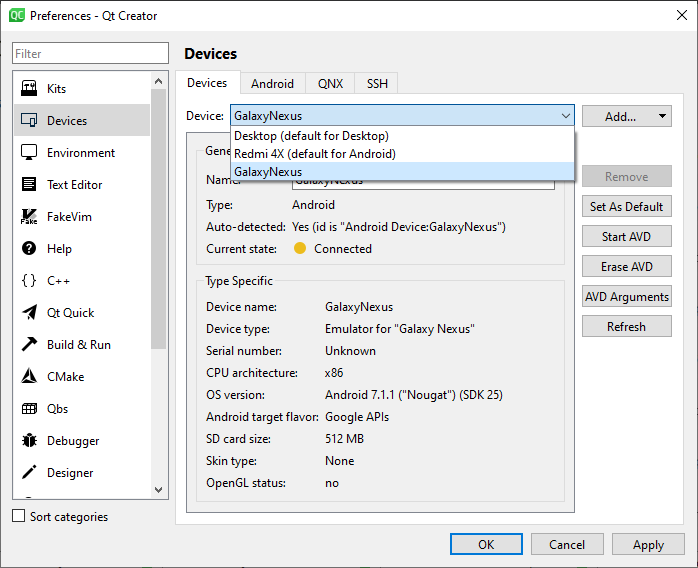Click the Filter input field

click(90, 53)
